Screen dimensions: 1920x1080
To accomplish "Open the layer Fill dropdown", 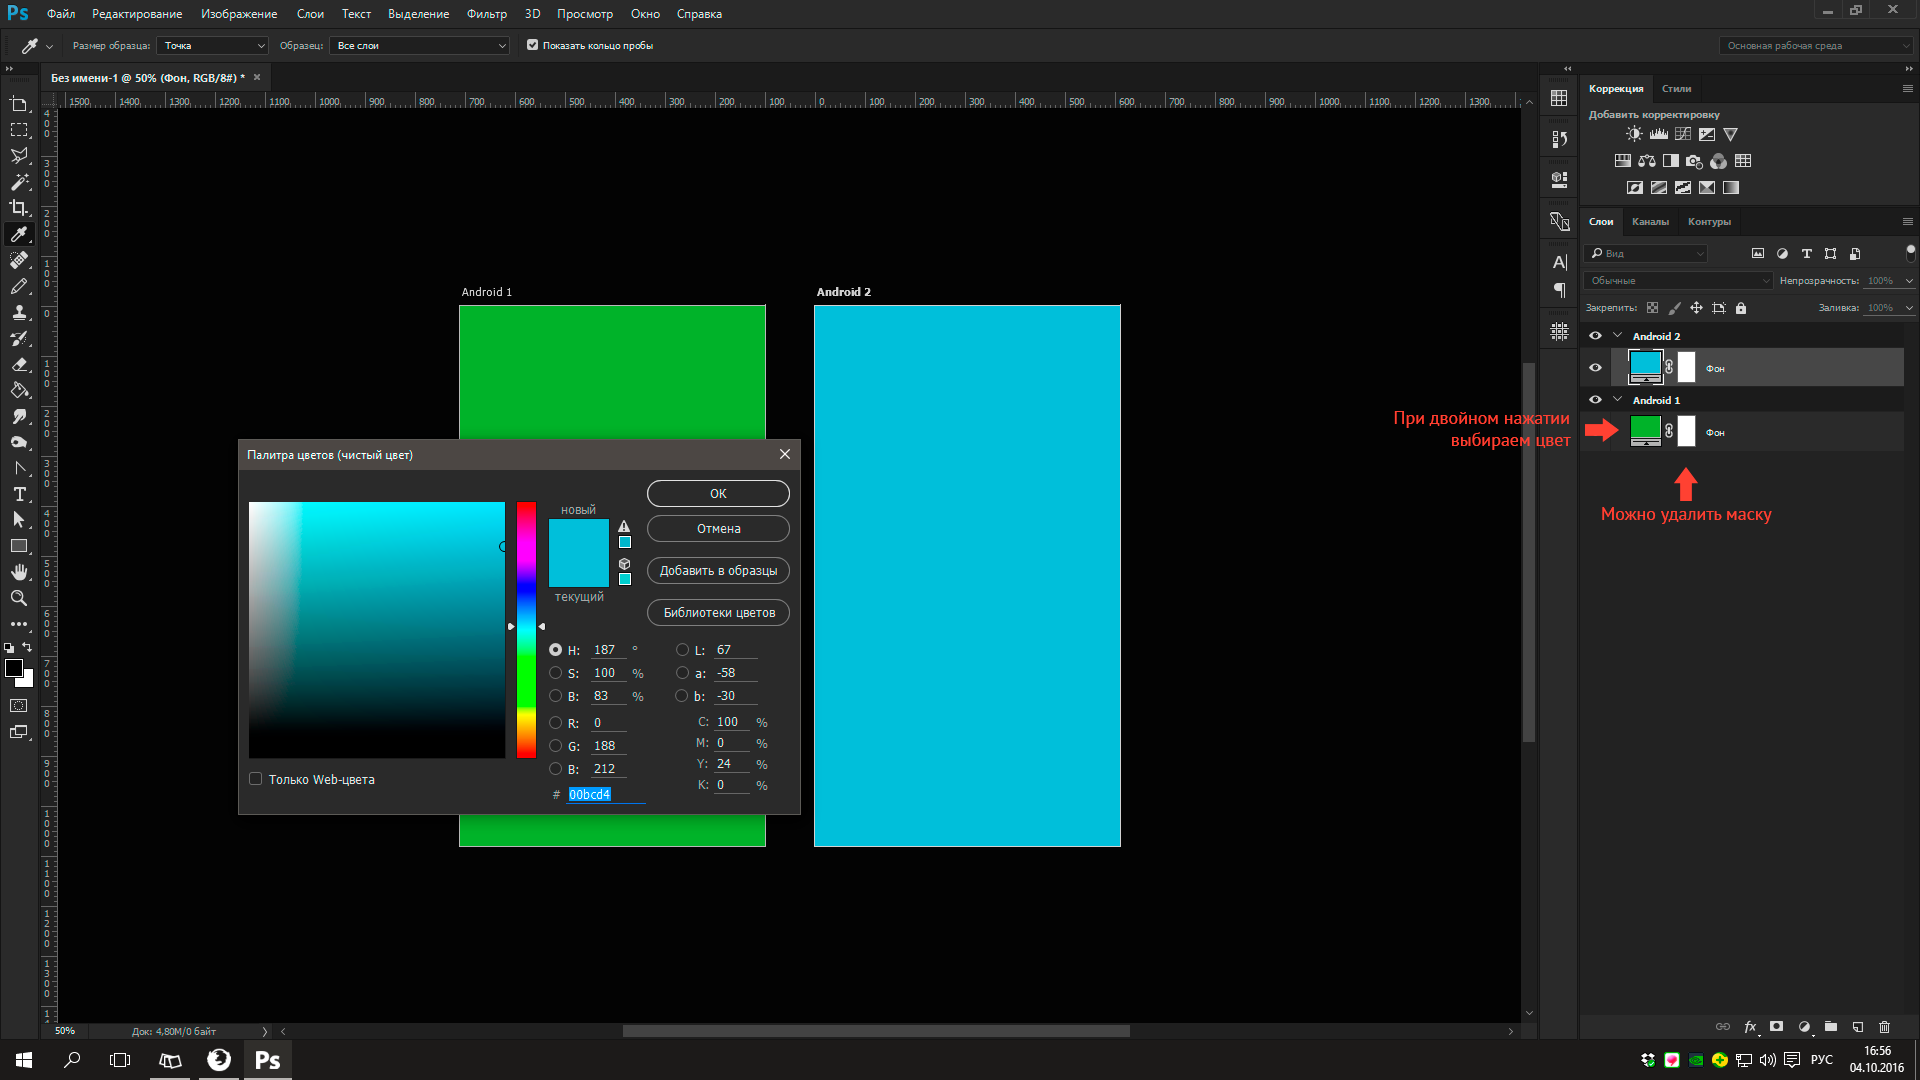I will (x=1909, y=308).
